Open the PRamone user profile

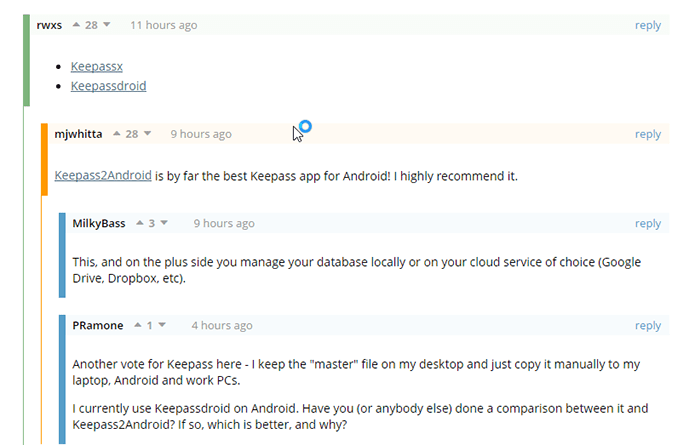[98, 325]
